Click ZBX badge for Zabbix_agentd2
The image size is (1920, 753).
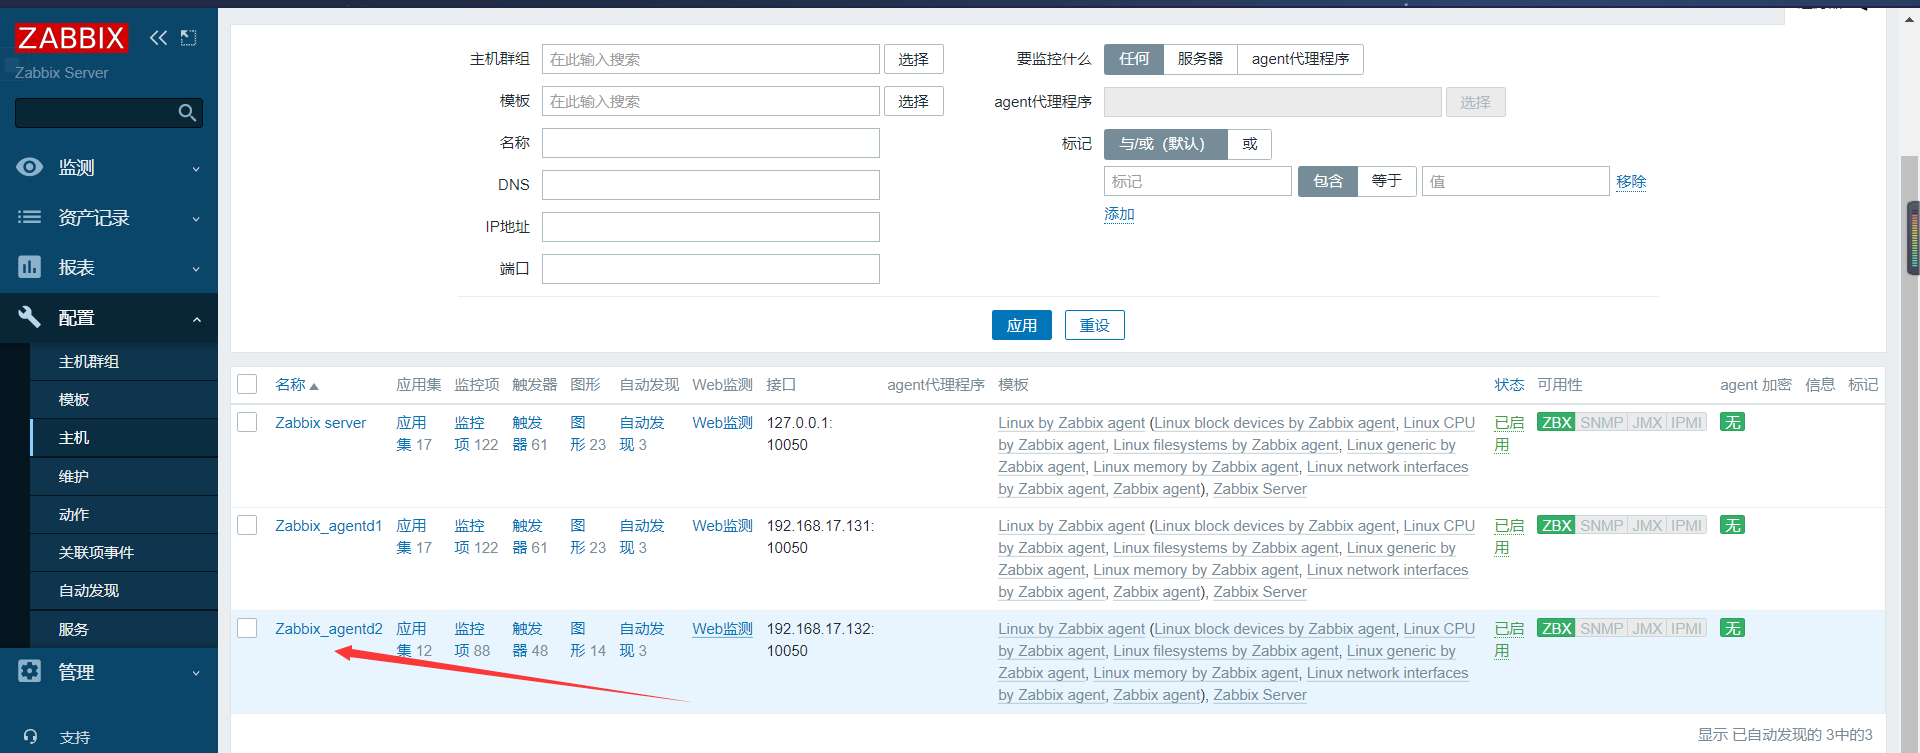1556,628
